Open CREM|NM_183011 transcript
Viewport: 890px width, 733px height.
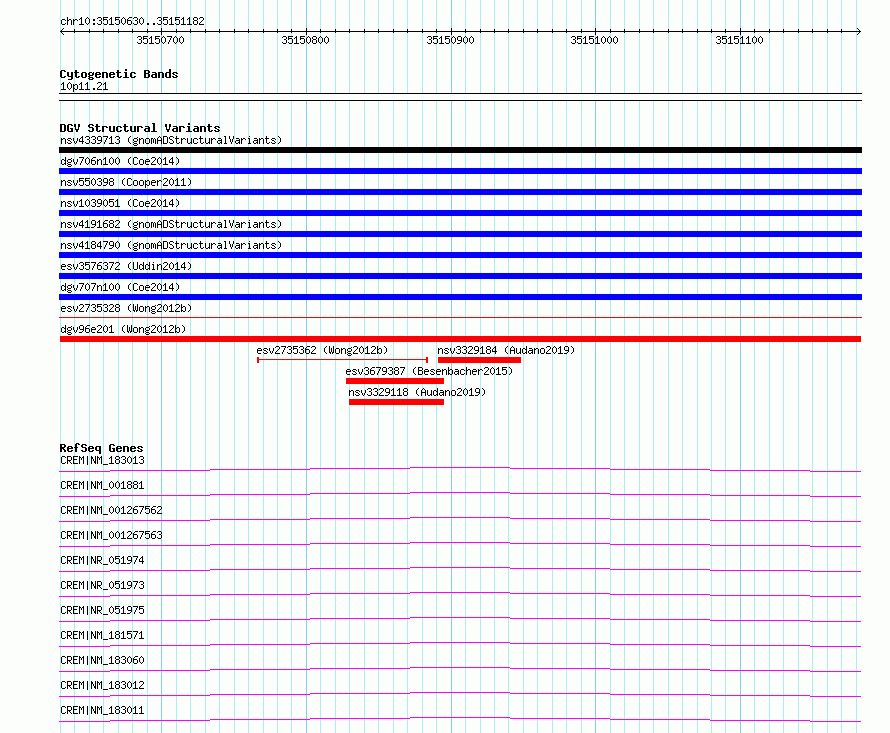102,710
